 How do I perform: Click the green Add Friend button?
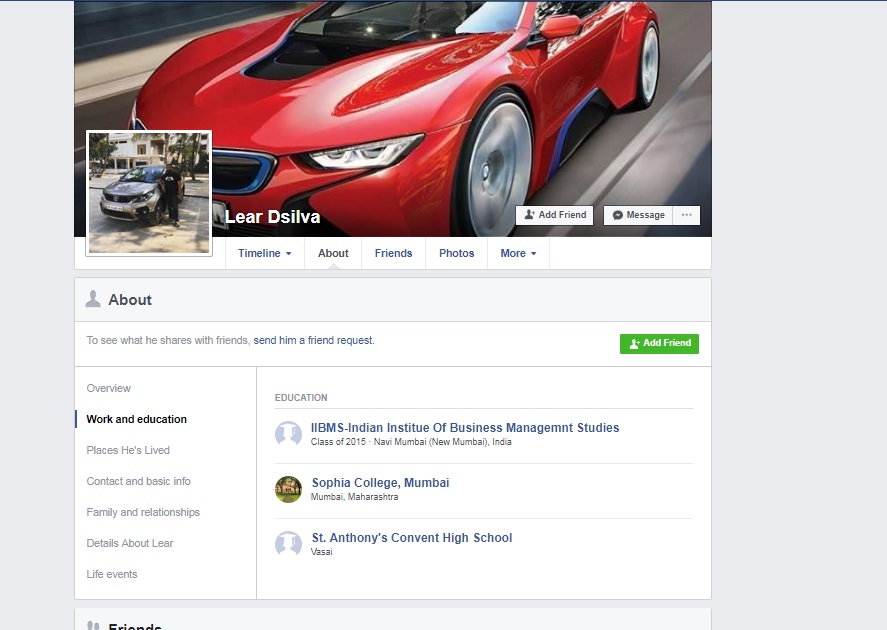659,343
